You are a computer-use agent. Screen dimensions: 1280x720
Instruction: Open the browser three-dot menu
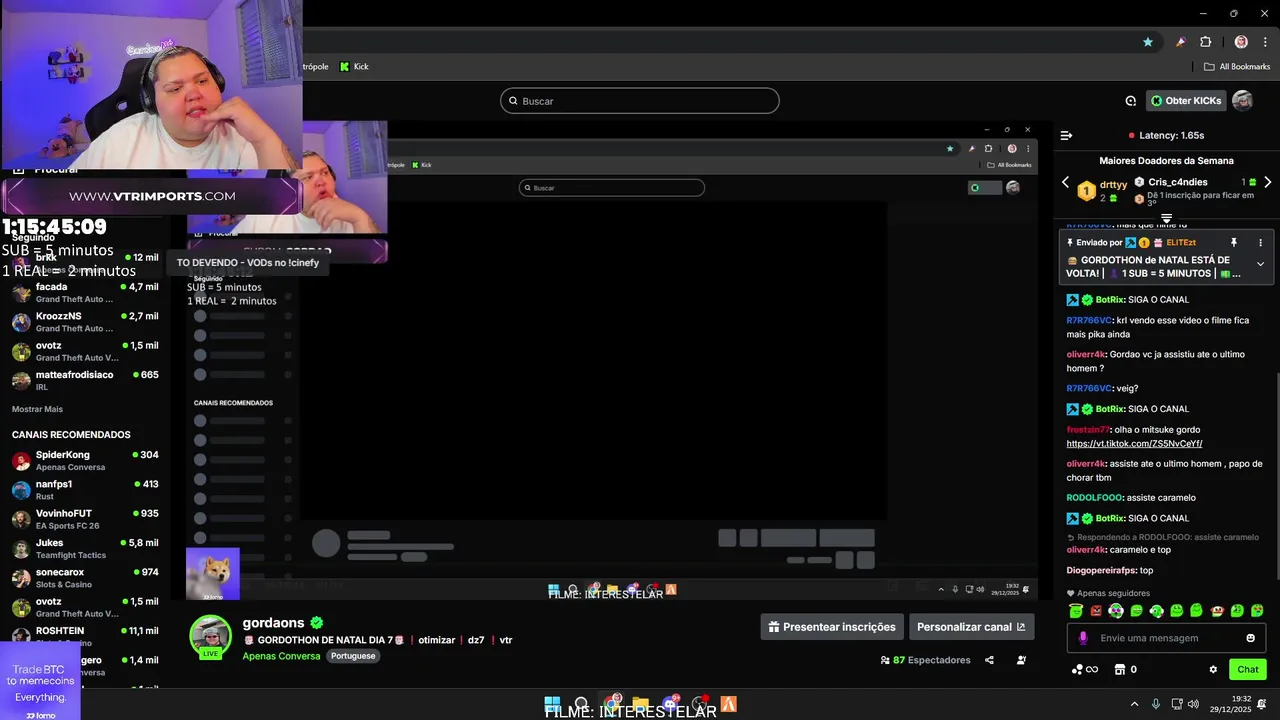tap(1265, 42)
